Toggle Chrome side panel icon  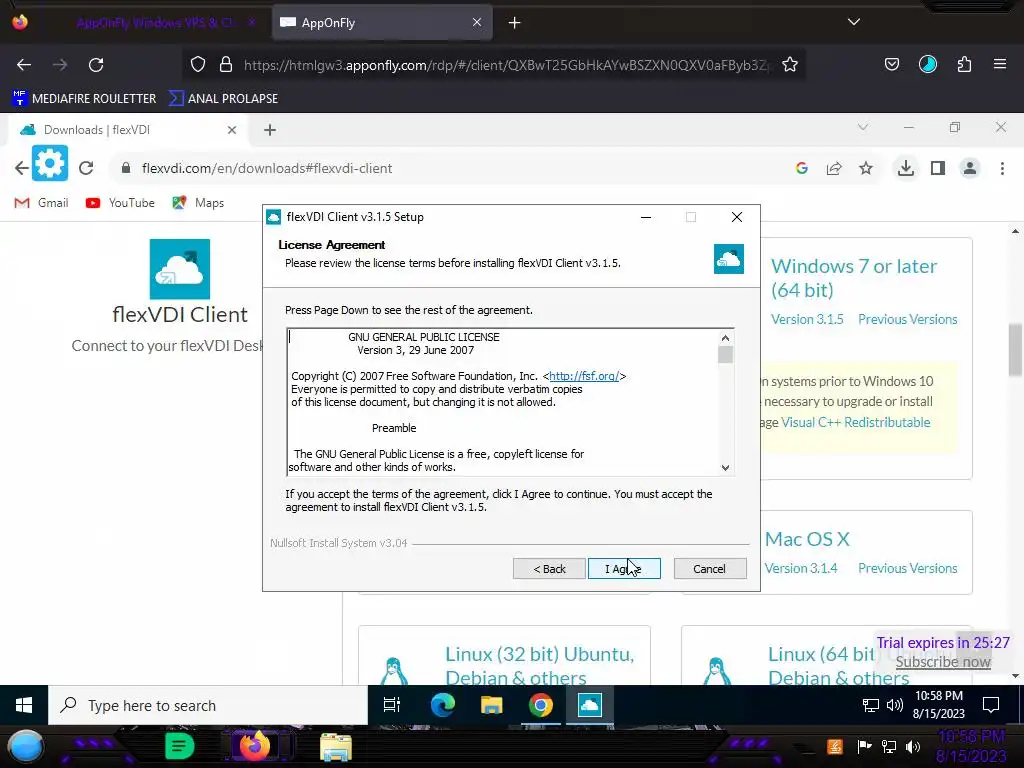coord(938,168)
